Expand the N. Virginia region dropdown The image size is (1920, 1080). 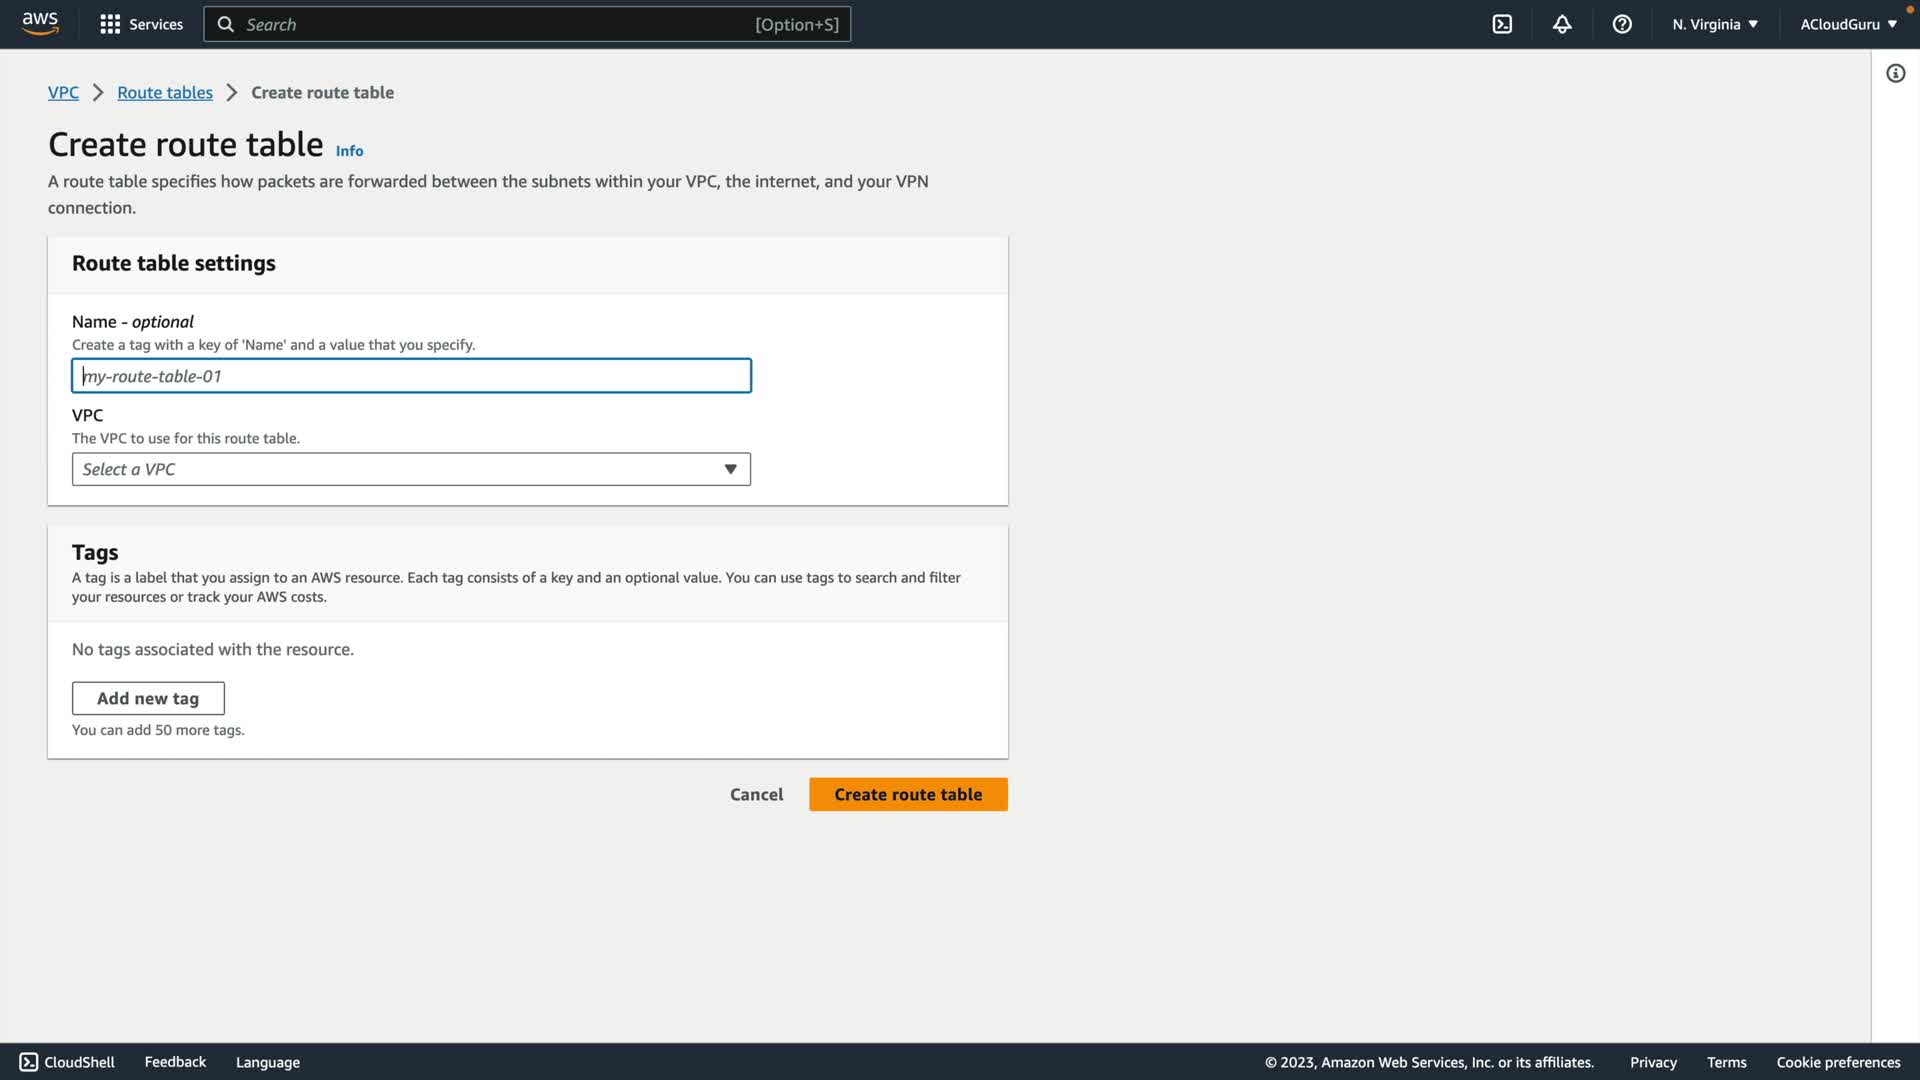coord(1714,24)
